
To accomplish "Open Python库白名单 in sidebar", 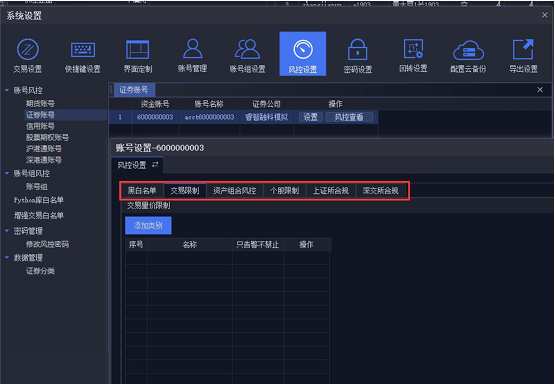I will click(x=39, y=200).
